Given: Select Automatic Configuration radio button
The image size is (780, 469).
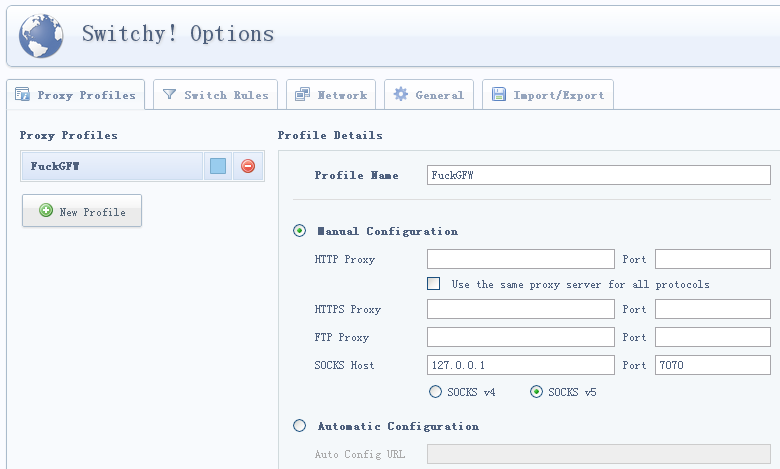Looking at the screenshot, I should 299,426.
